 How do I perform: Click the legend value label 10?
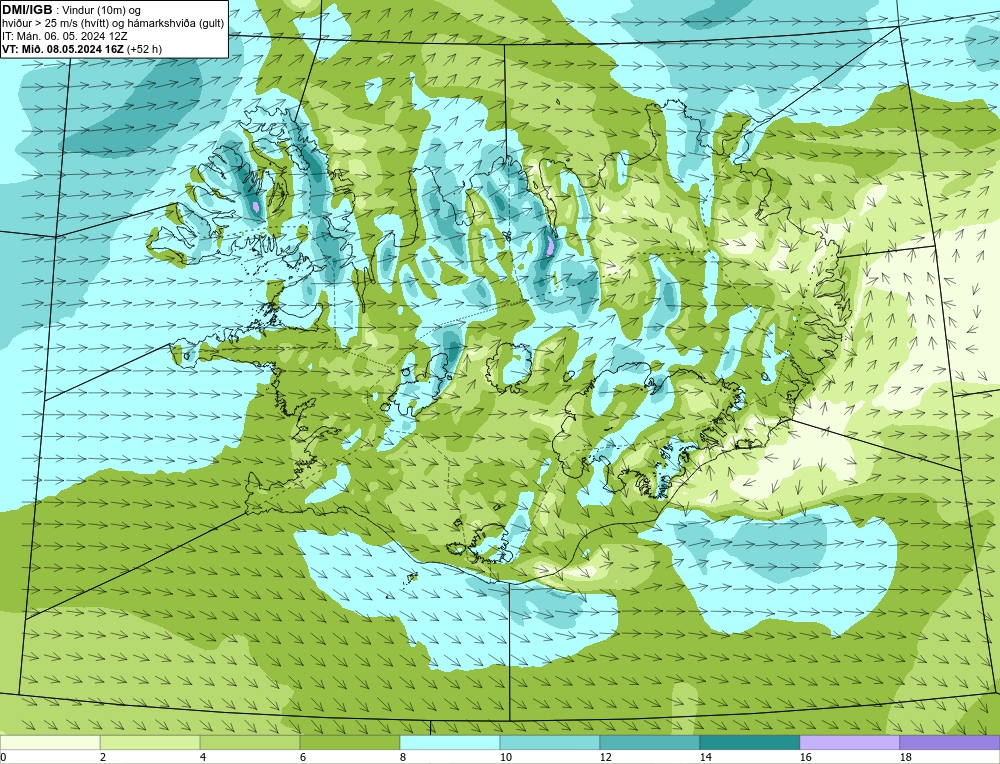506,757
